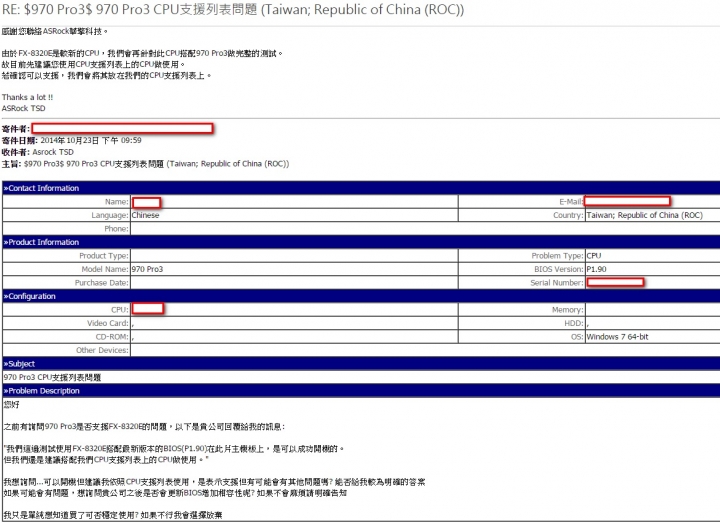Click the redacted Serial Number field
The height and width of the screenshot is (523, 720).
(x=615, y=282)
